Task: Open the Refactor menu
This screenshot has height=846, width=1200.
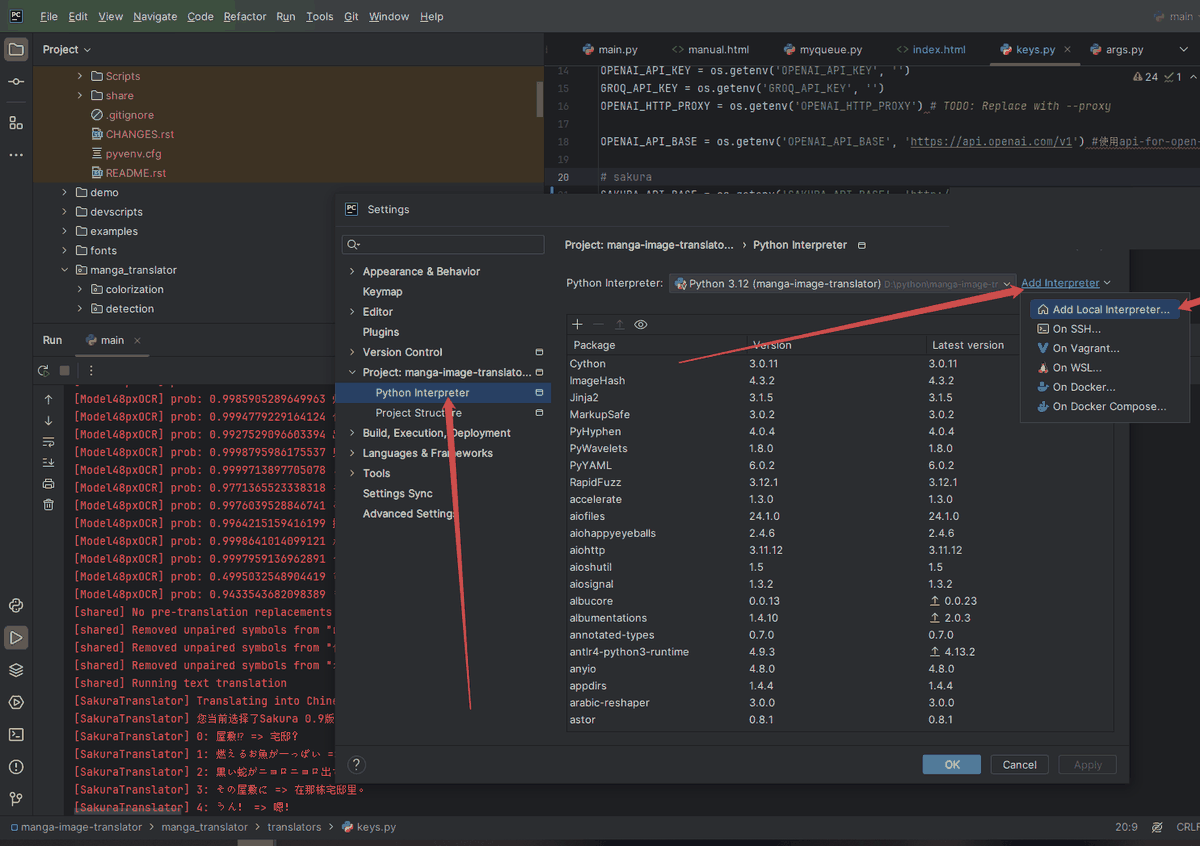Action: 245,17
